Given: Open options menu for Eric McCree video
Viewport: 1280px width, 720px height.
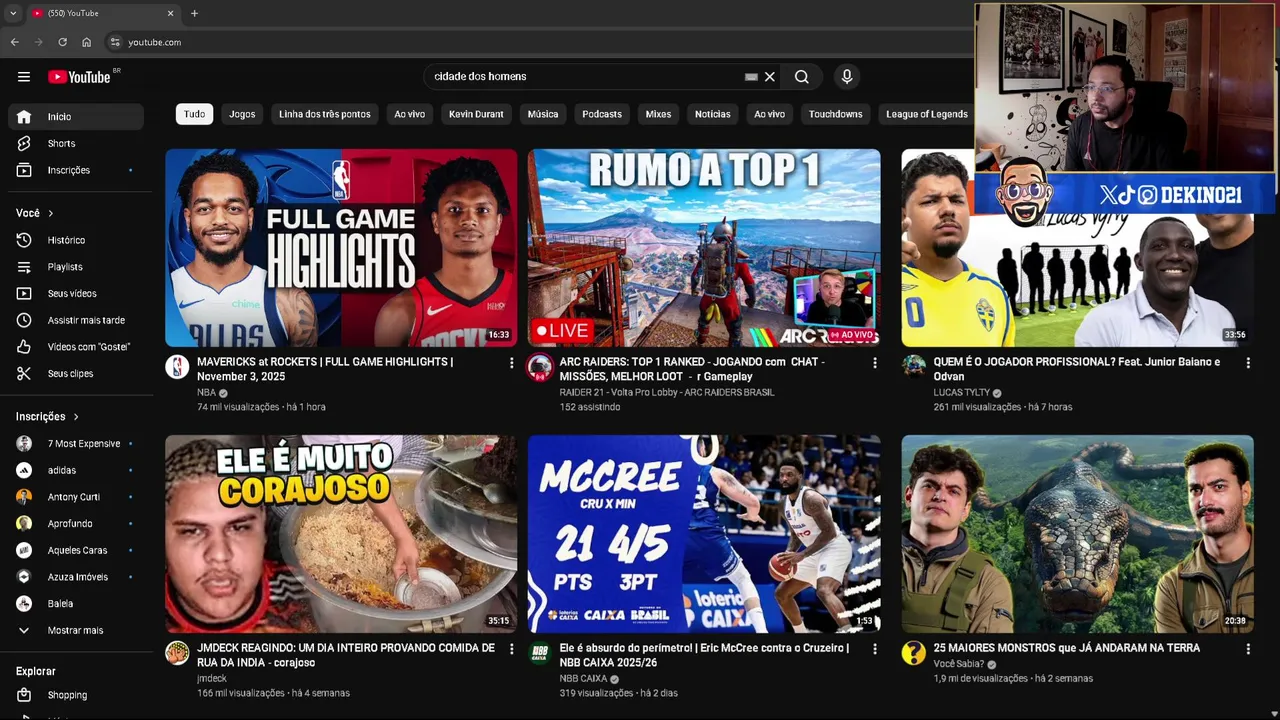Looking at the screenshot, I should [874, 649].
